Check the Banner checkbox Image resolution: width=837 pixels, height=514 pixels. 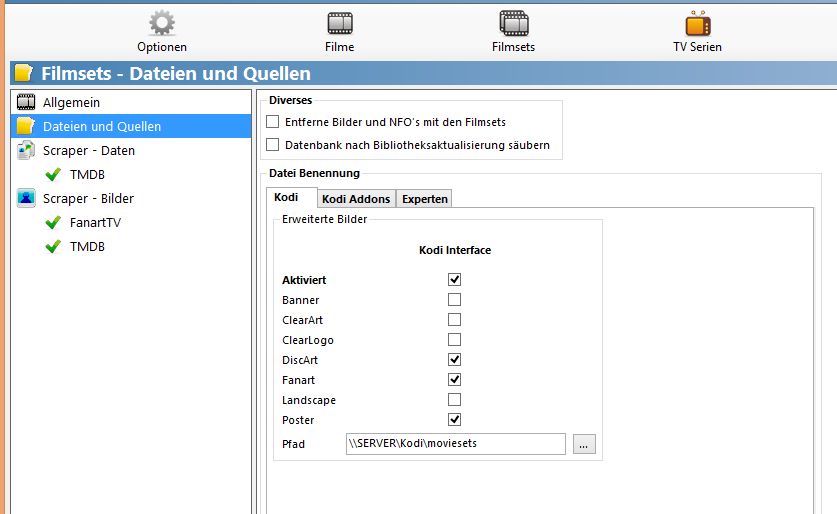(454, 299)
